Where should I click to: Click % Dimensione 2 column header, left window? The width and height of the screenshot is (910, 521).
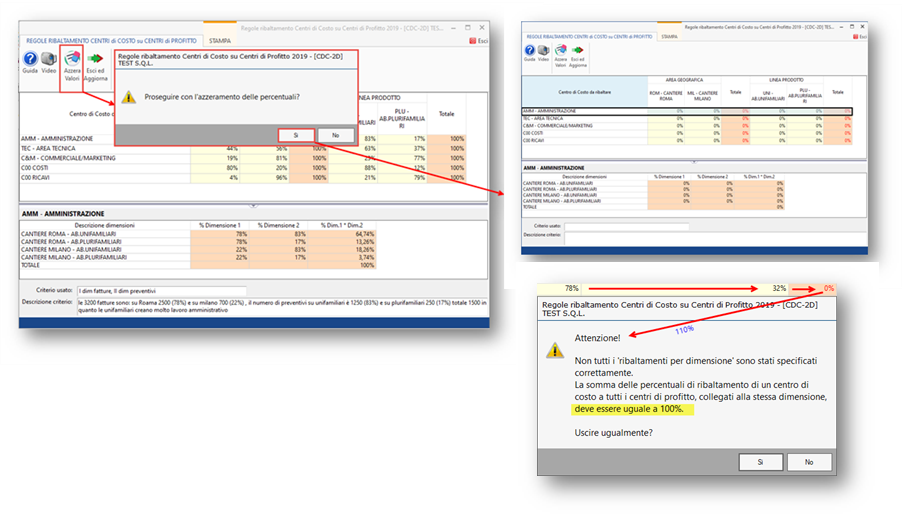click(x=278, y=225)
